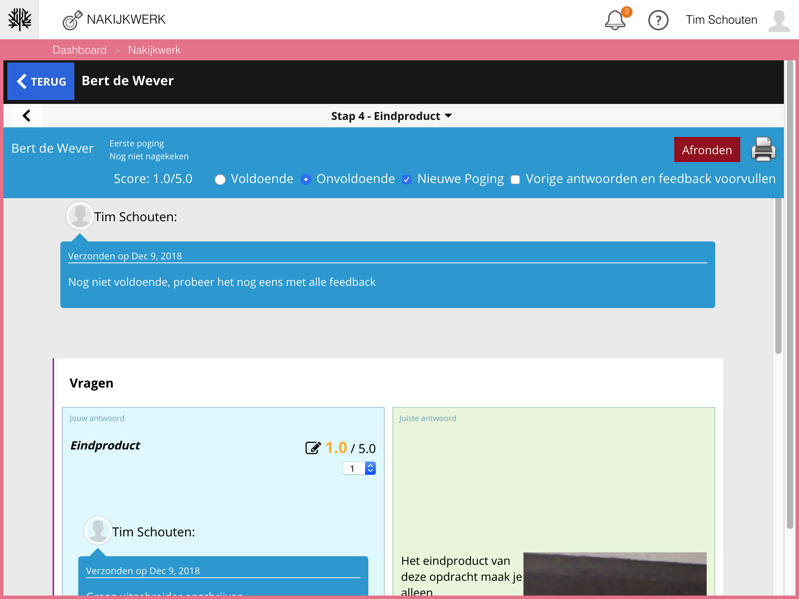Open the Tim Schouten user menu
This screenshot has height=599, width=799.
point(721,20)
